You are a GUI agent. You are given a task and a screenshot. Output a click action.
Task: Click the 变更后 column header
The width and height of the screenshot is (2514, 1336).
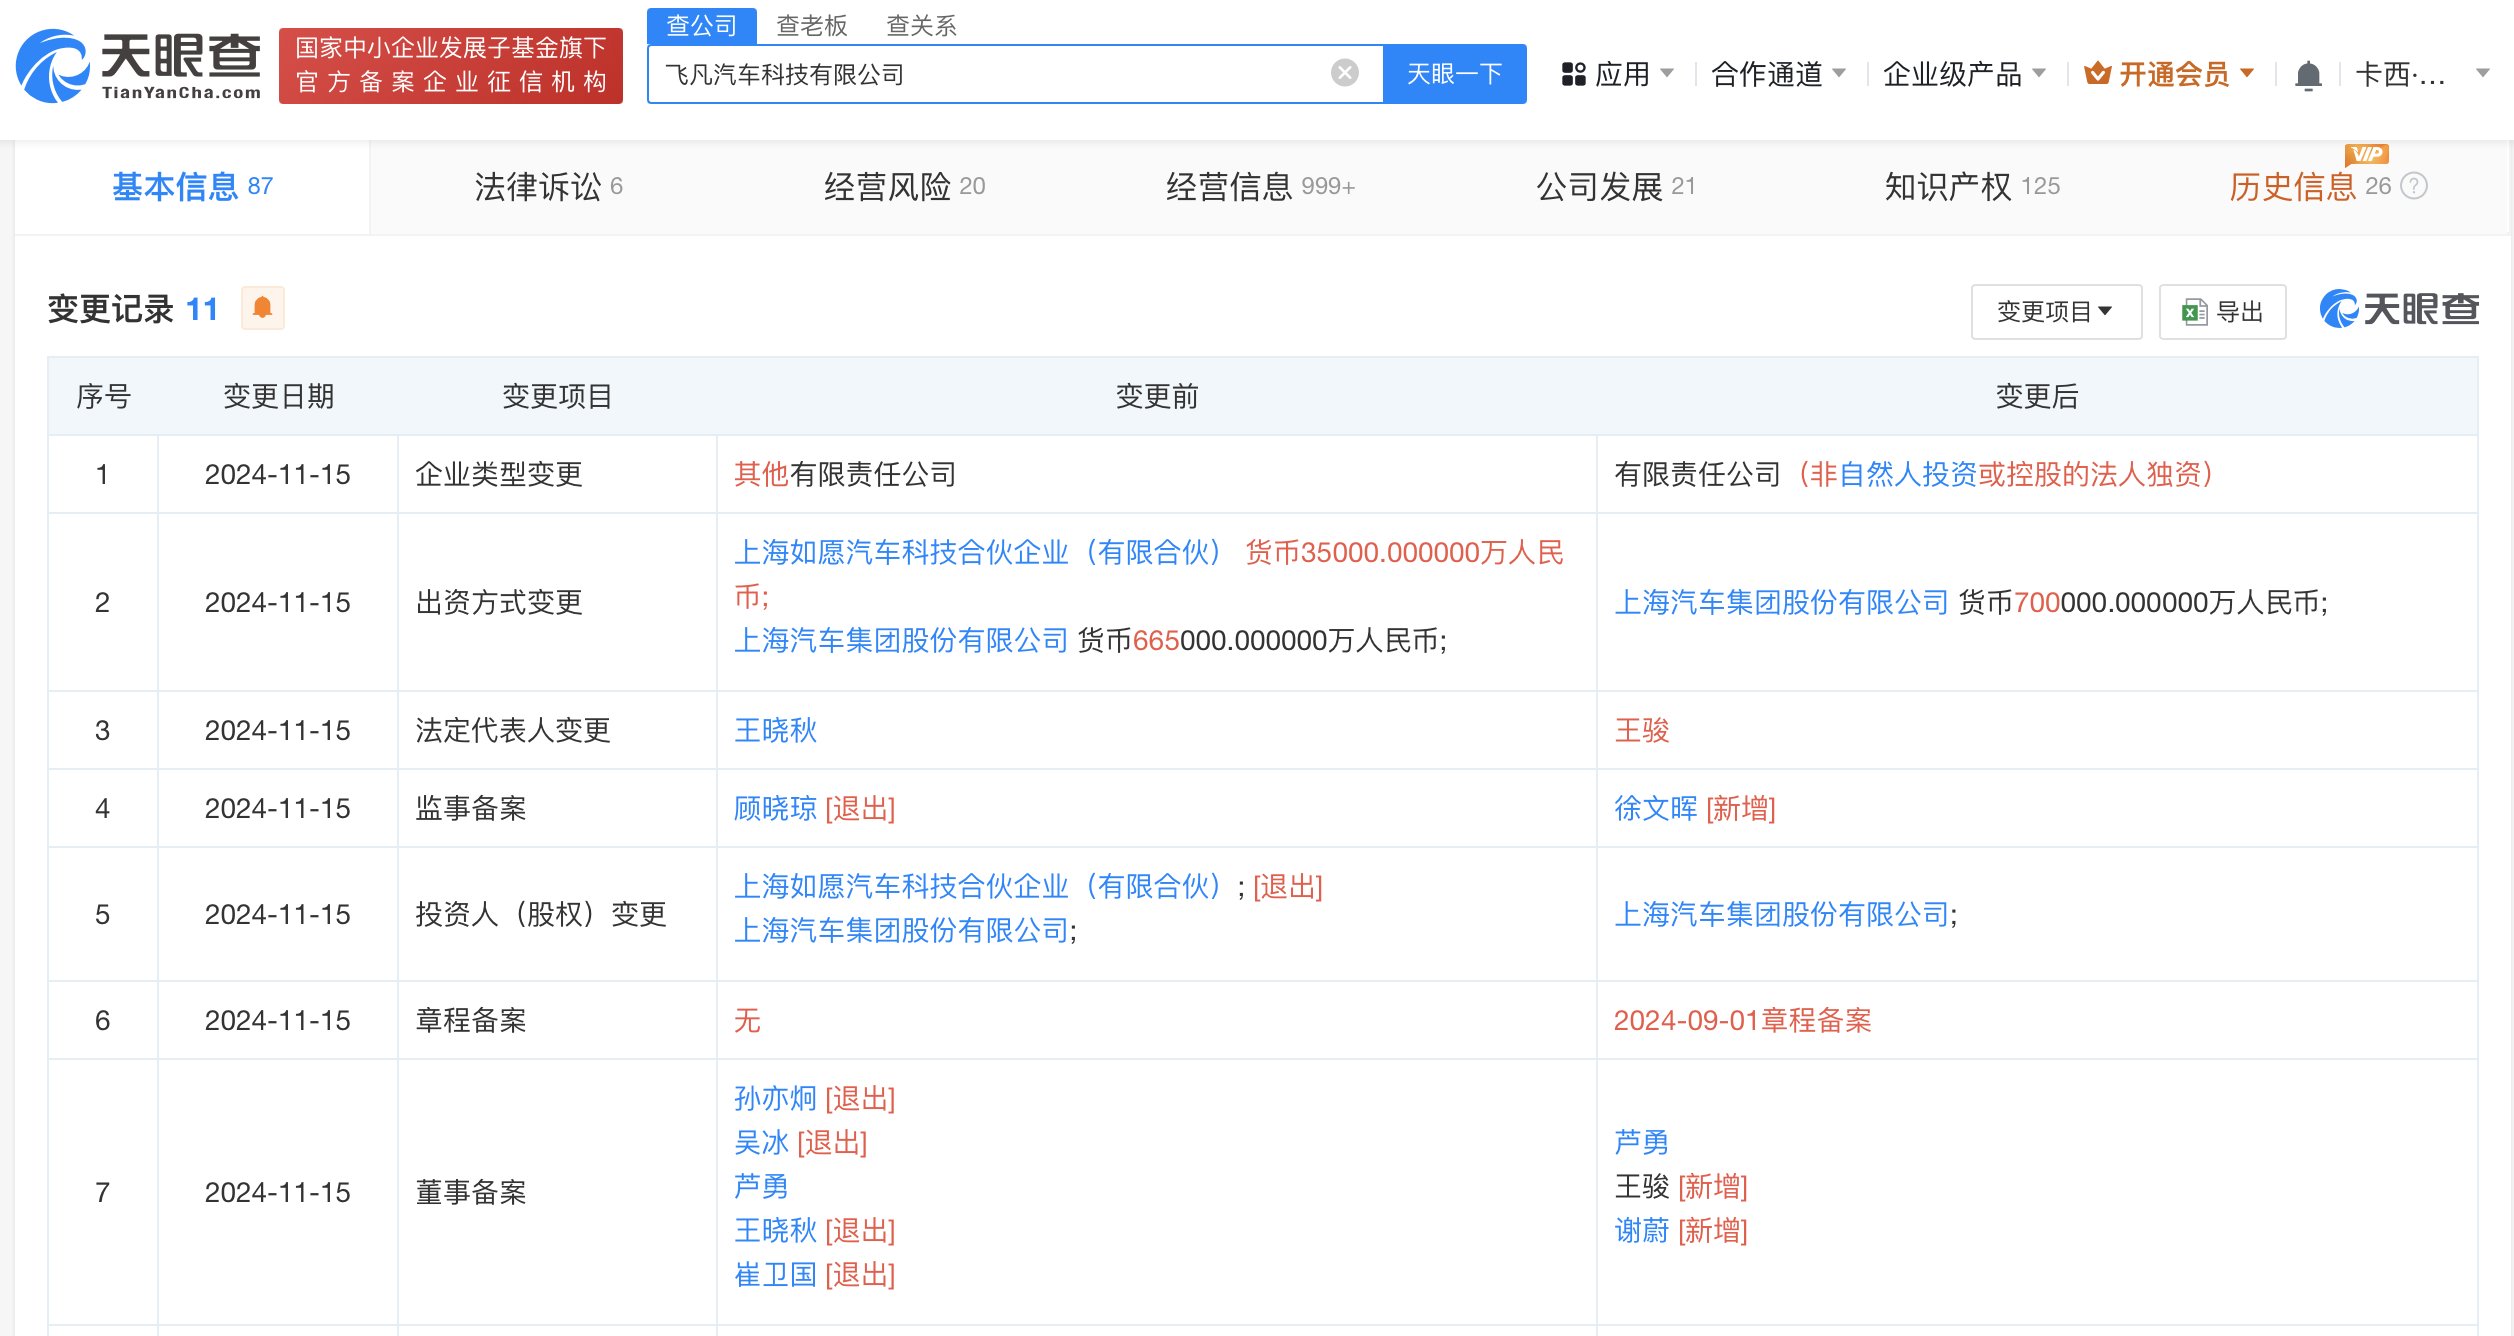tap(2037, 397)
